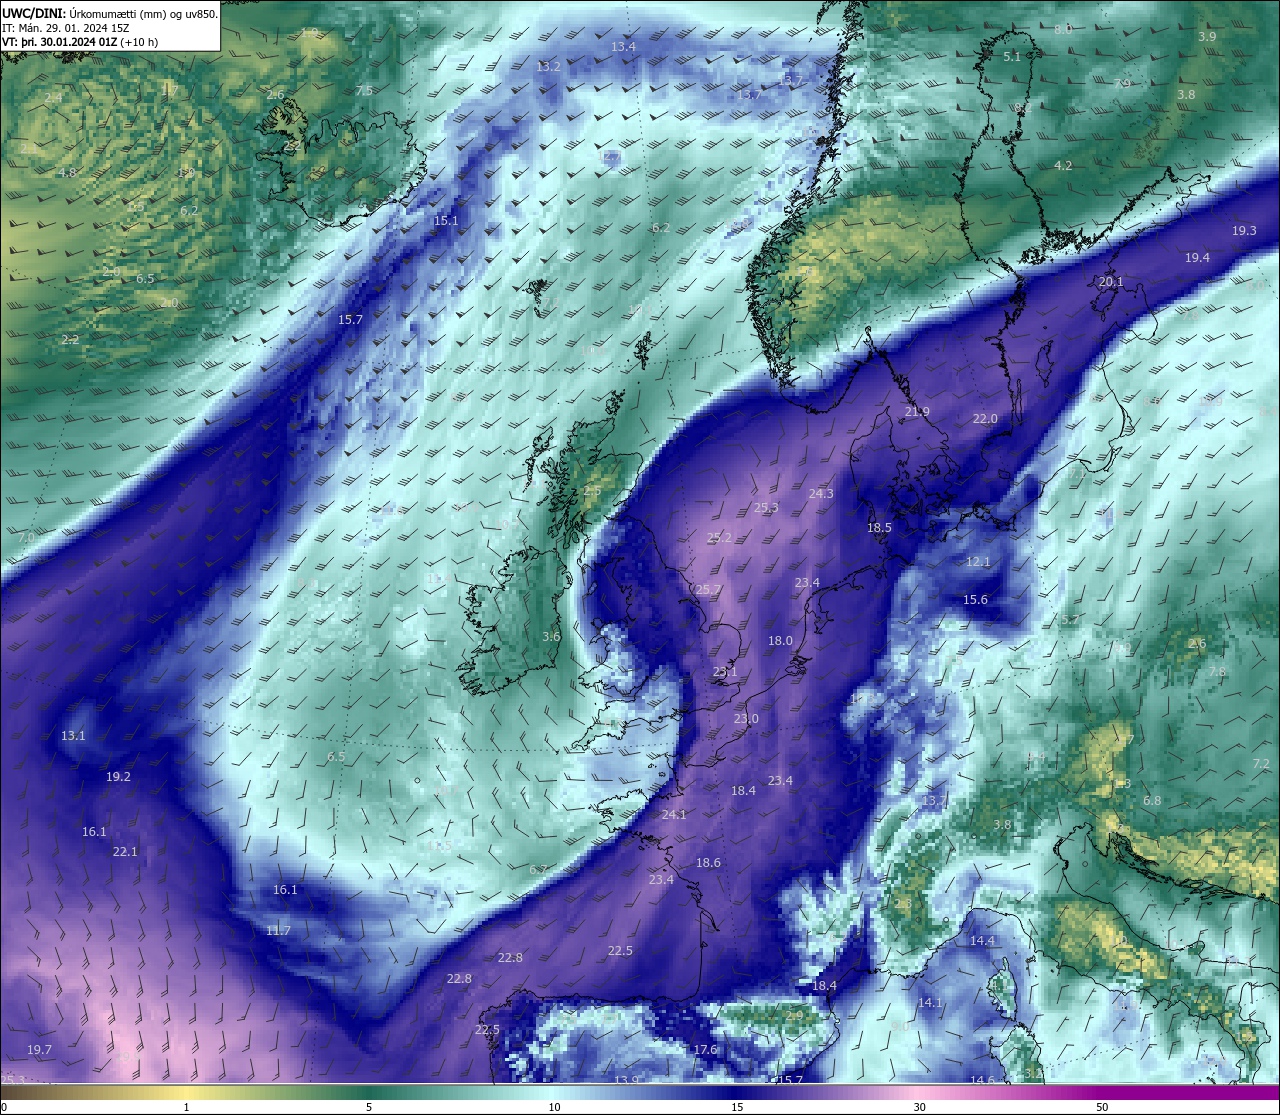Screen dimensions: 1280x1115
Task: Click the 12.1 value on the map
Action: tap(978, 562)
